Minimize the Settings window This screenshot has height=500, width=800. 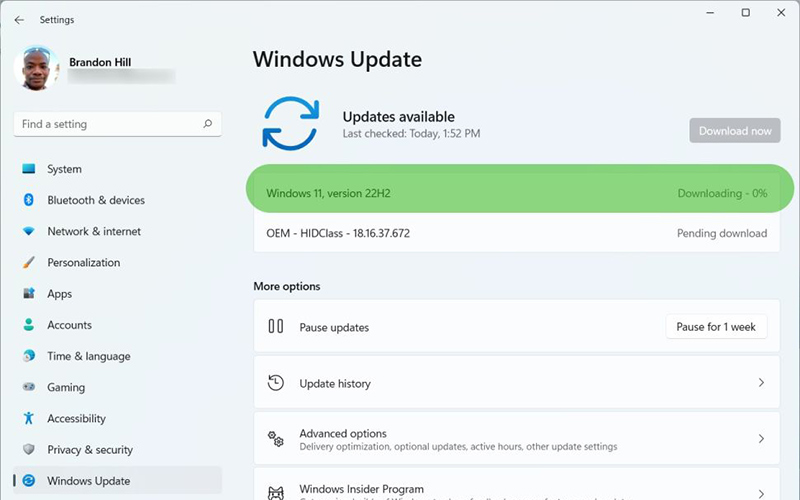(x=710, y=12)
